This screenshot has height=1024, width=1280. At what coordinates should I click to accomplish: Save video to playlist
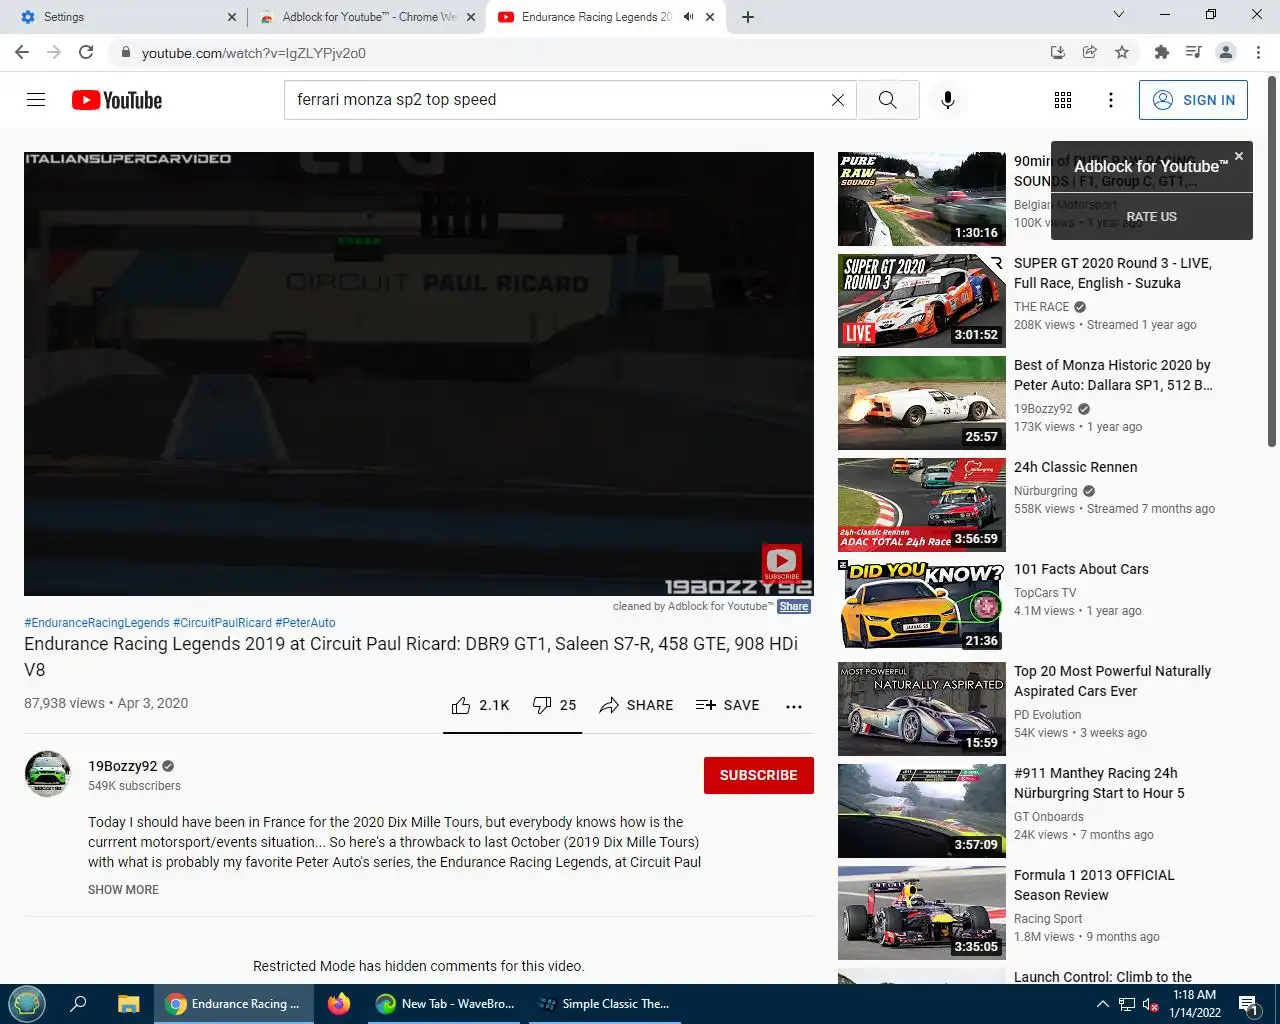click(x=727, y=705)
